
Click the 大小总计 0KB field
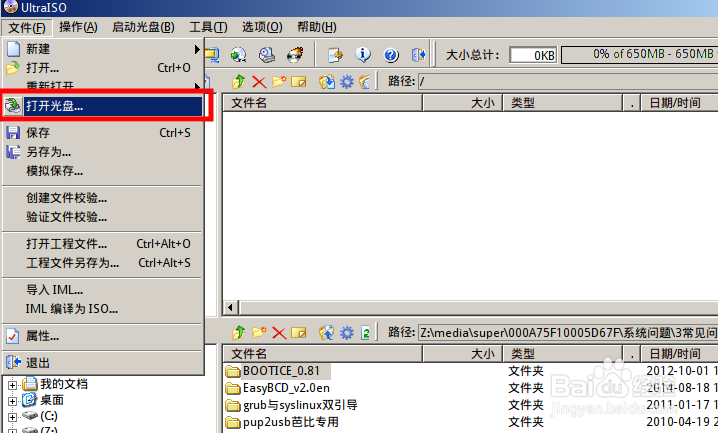click(533, 55)
